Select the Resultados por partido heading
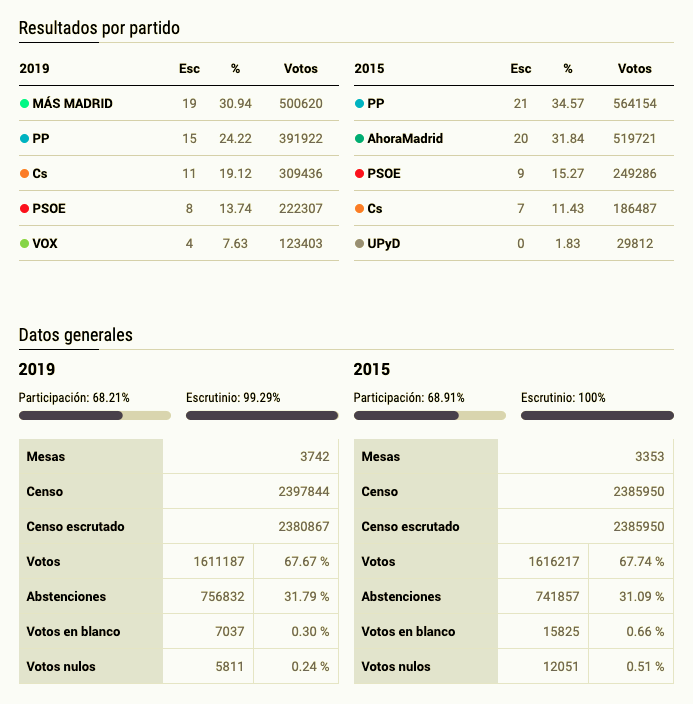 99,28
